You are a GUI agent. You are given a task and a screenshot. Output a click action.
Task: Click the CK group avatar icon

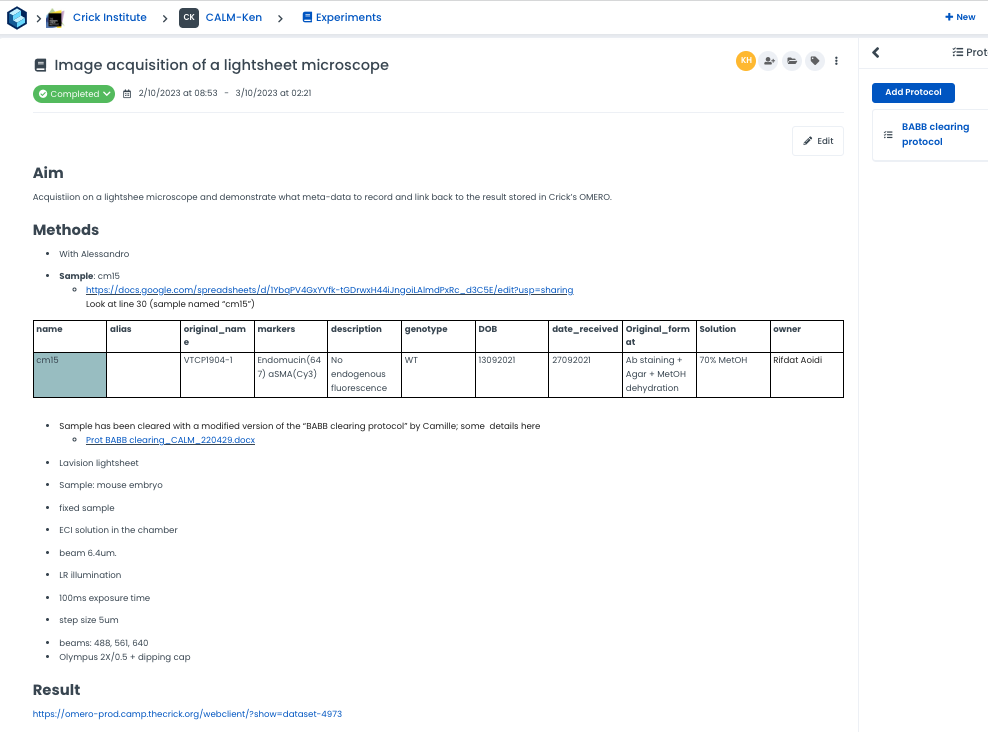(189, 17)
